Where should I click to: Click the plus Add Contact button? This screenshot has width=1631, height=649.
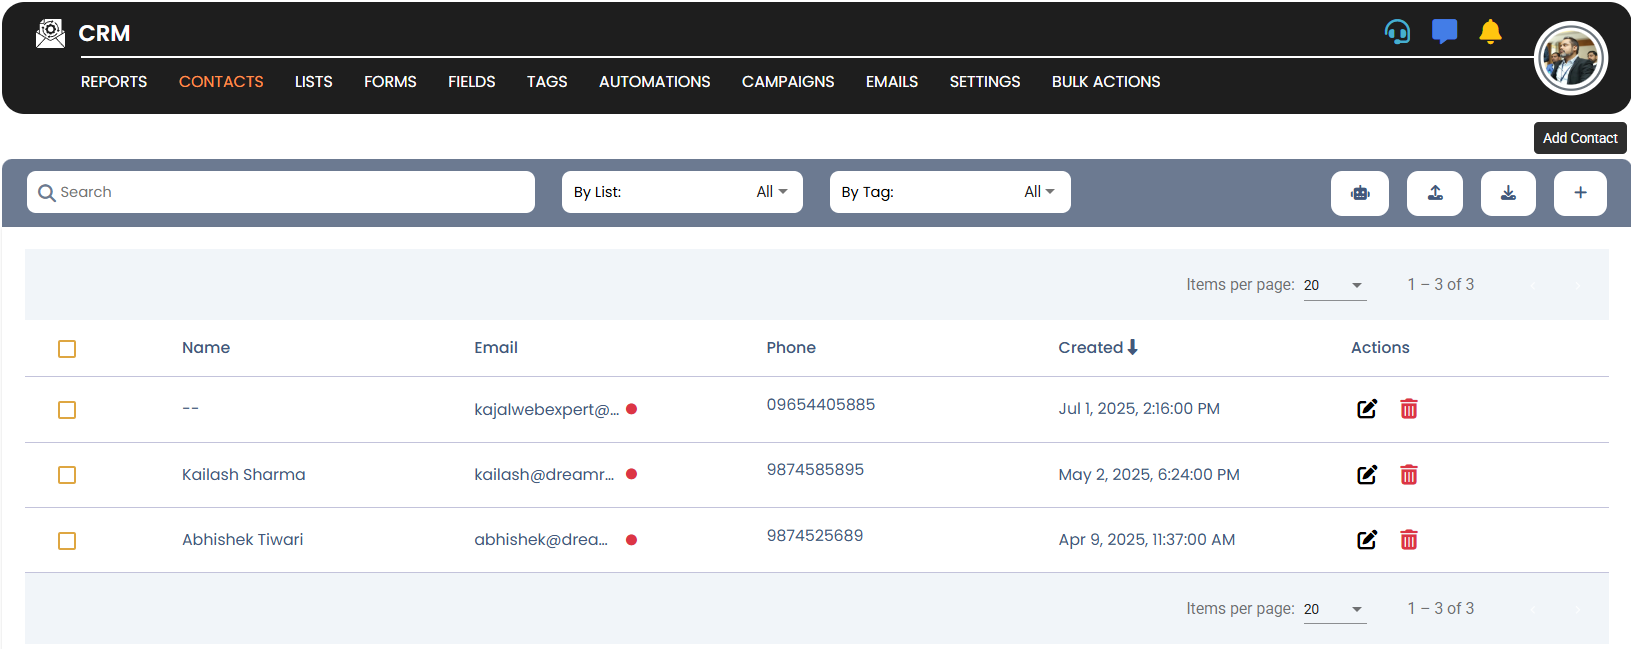point(1579,193)
